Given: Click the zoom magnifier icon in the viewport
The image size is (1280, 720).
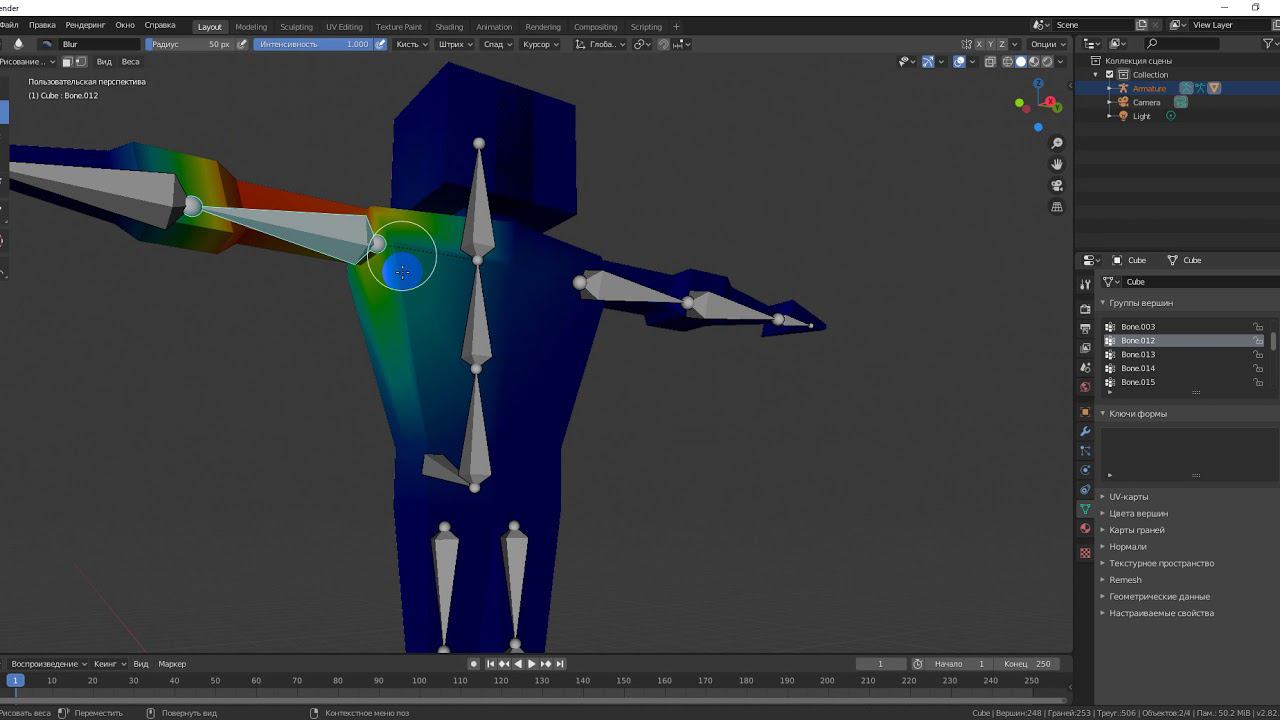Looking at the screenshot, I should pyautogui.click(x=1057, y=144).
